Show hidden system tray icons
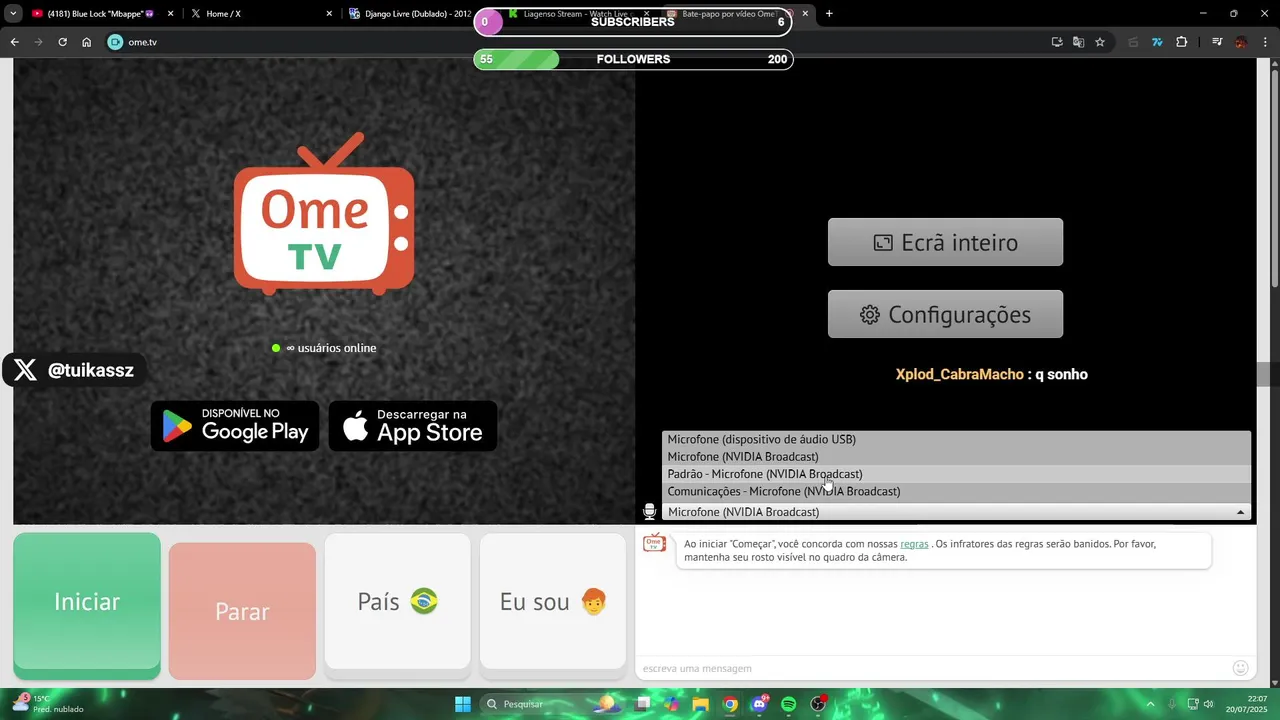Viewport: 1280px width, 720px height. coord(1150,704)
